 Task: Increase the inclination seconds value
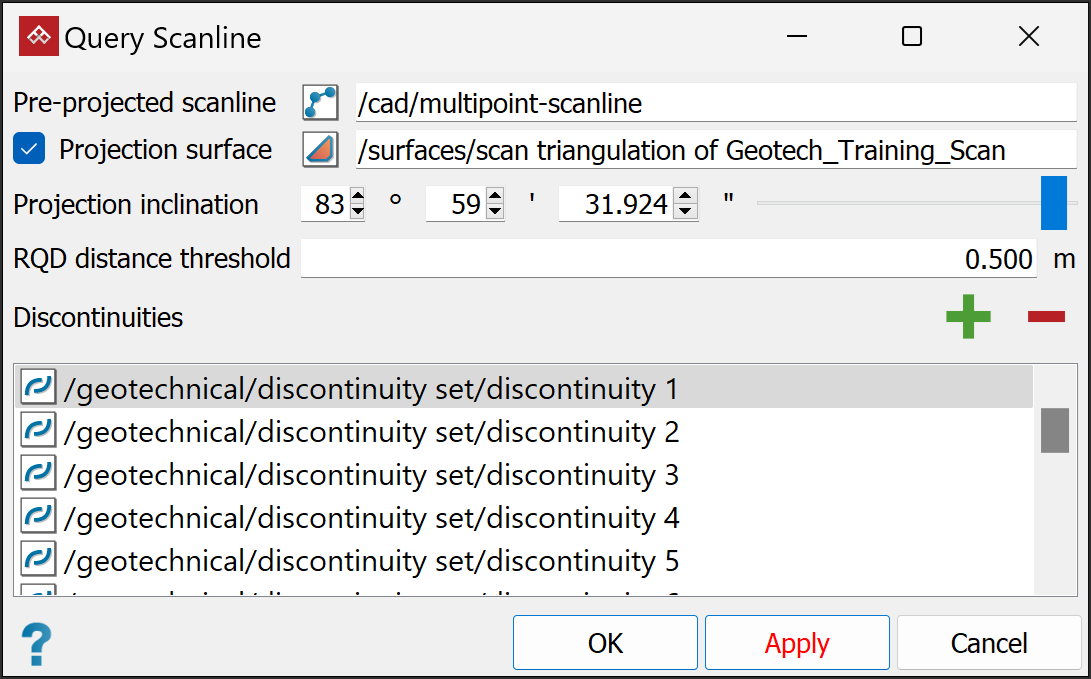coord(684,198)
